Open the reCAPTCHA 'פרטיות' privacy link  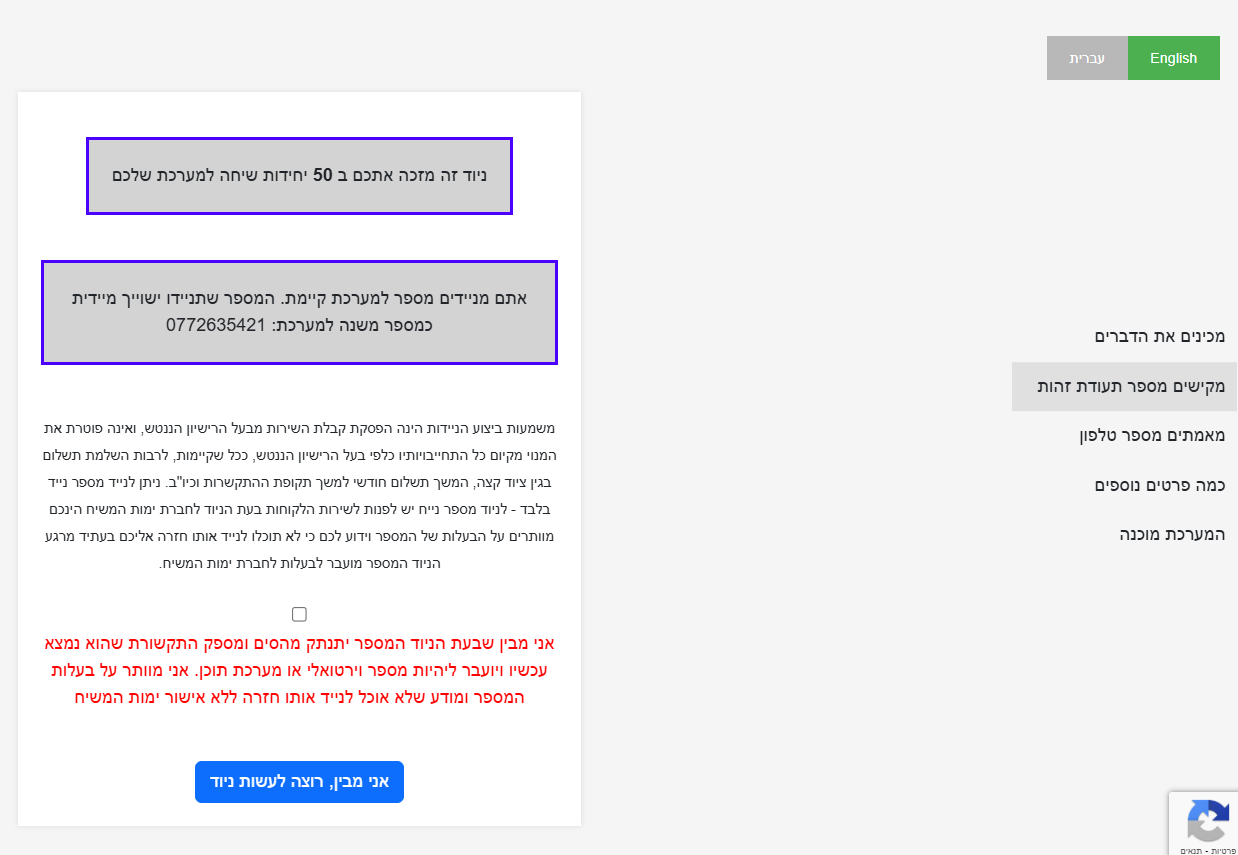click(1224, 850)
